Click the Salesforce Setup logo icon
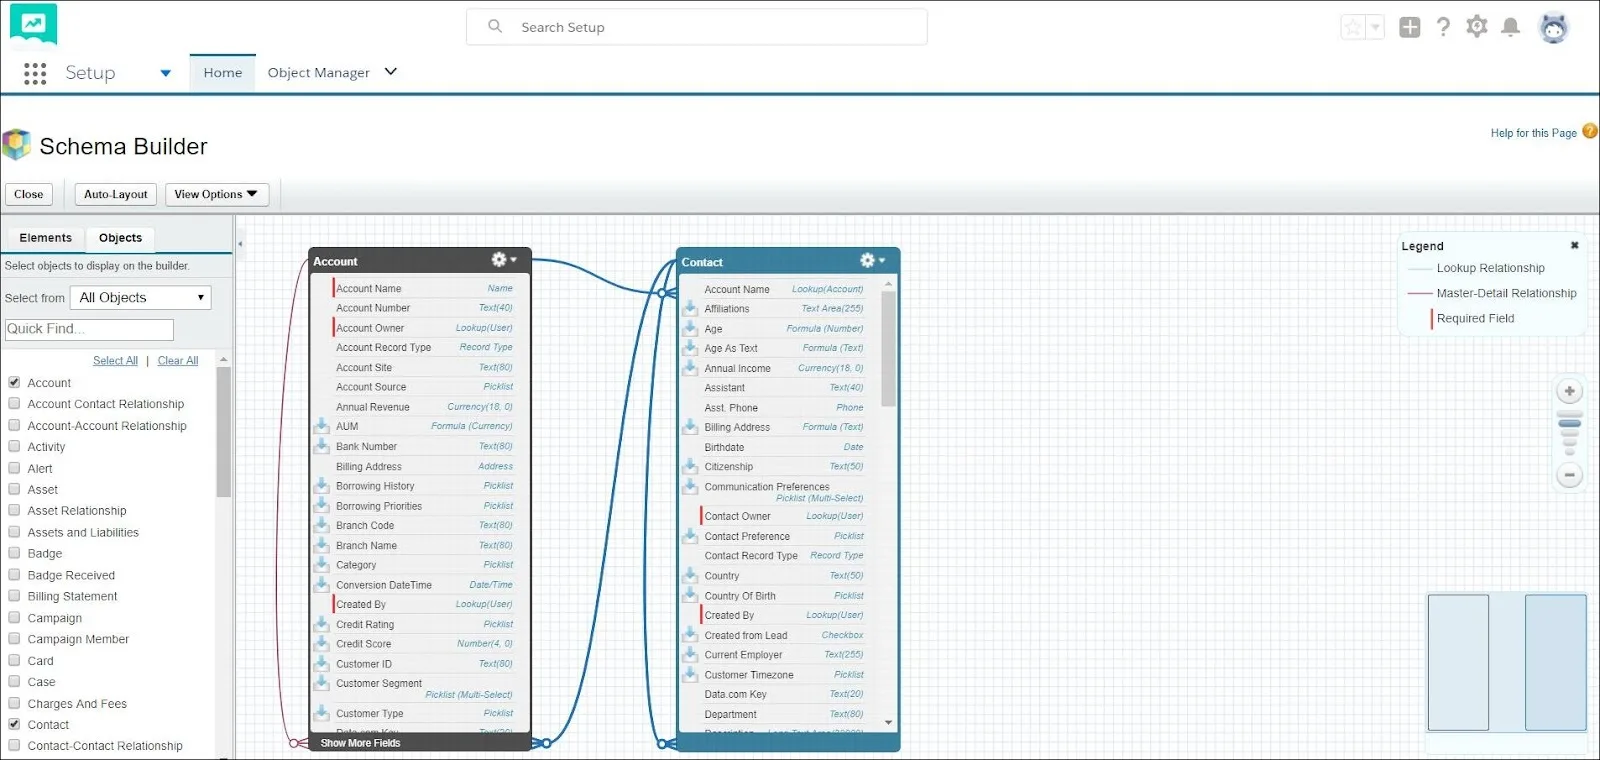This screenshot has height=760, width=1600. click(x=33, y=25)
